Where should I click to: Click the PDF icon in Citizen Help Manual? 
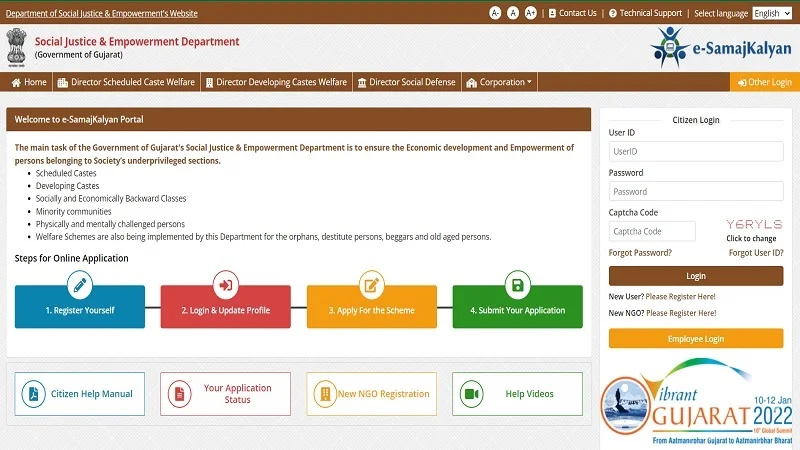point(34,394)
